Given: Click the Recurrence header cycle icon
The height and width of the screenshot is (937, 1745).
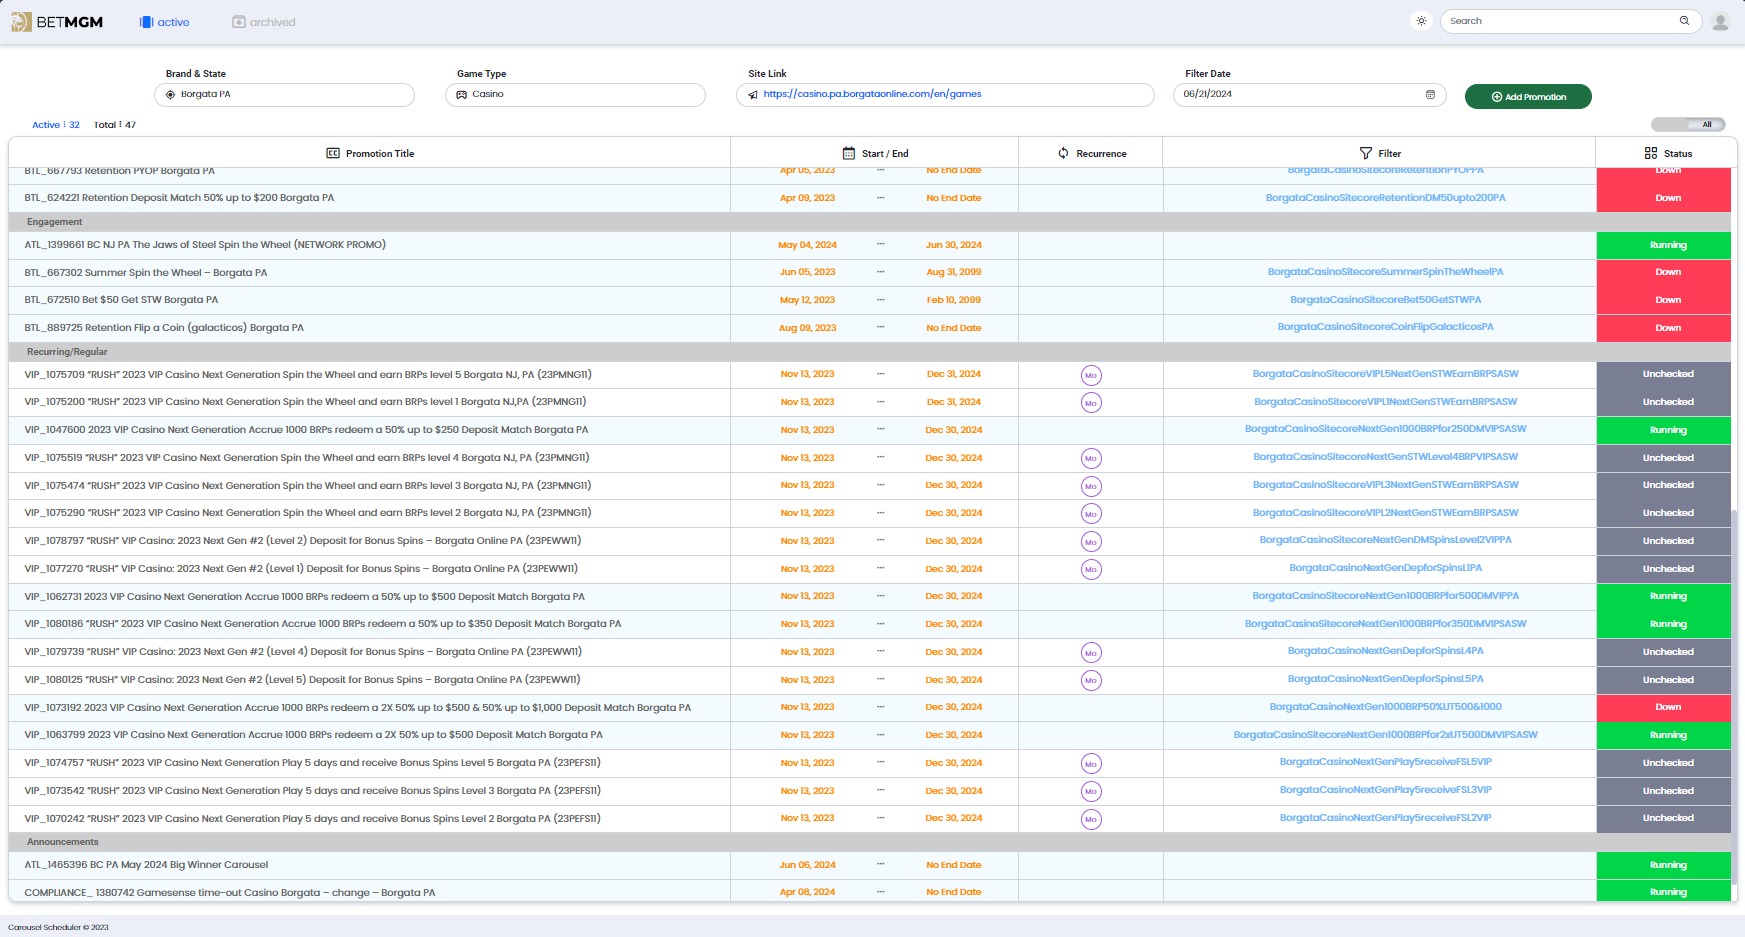Looking at the screenshot, I should [x=1064, y=153].
